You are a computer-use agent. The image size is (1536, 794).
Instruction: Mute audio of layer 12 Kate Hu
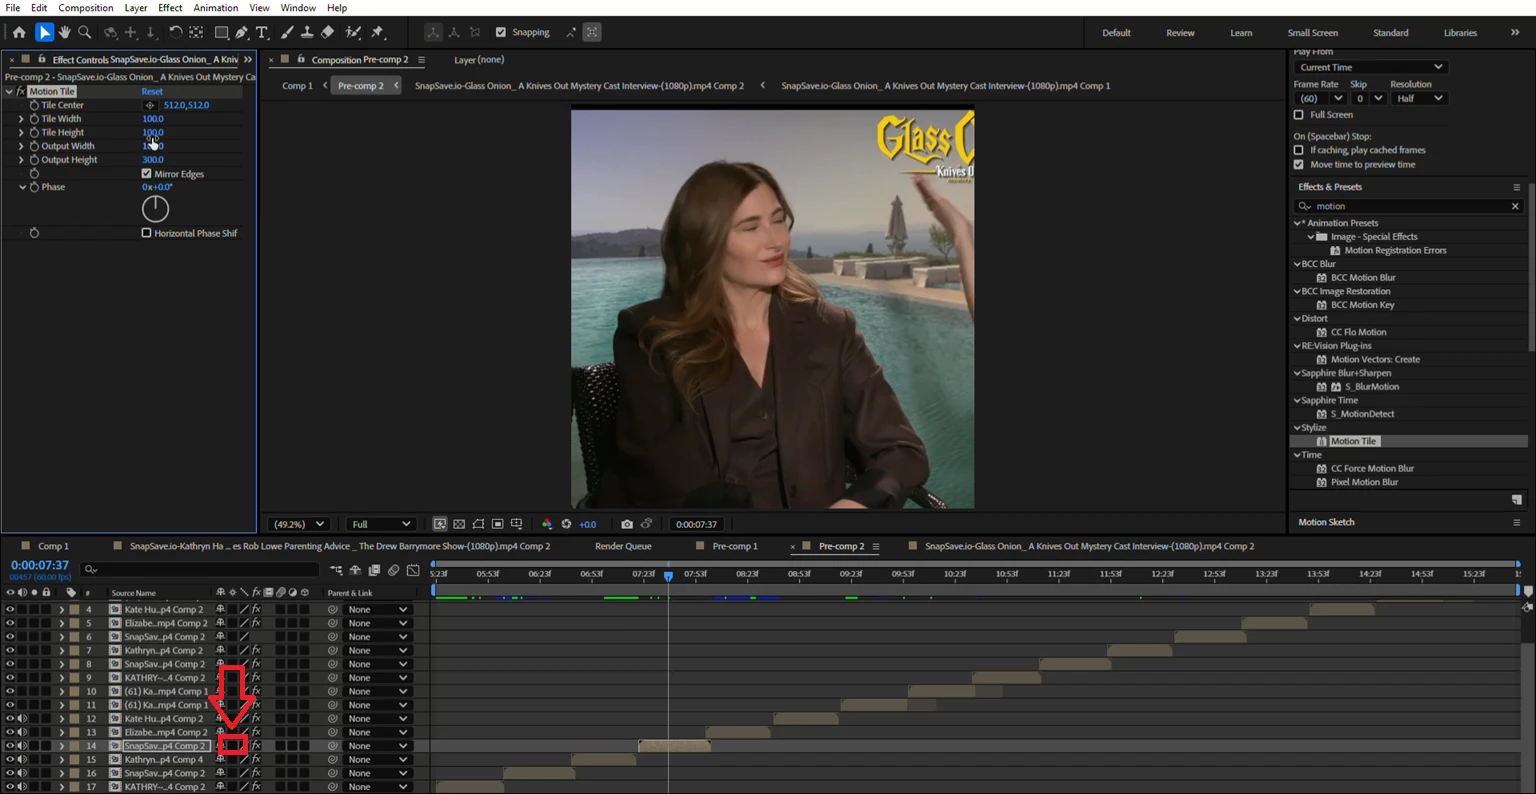[22, 718]
